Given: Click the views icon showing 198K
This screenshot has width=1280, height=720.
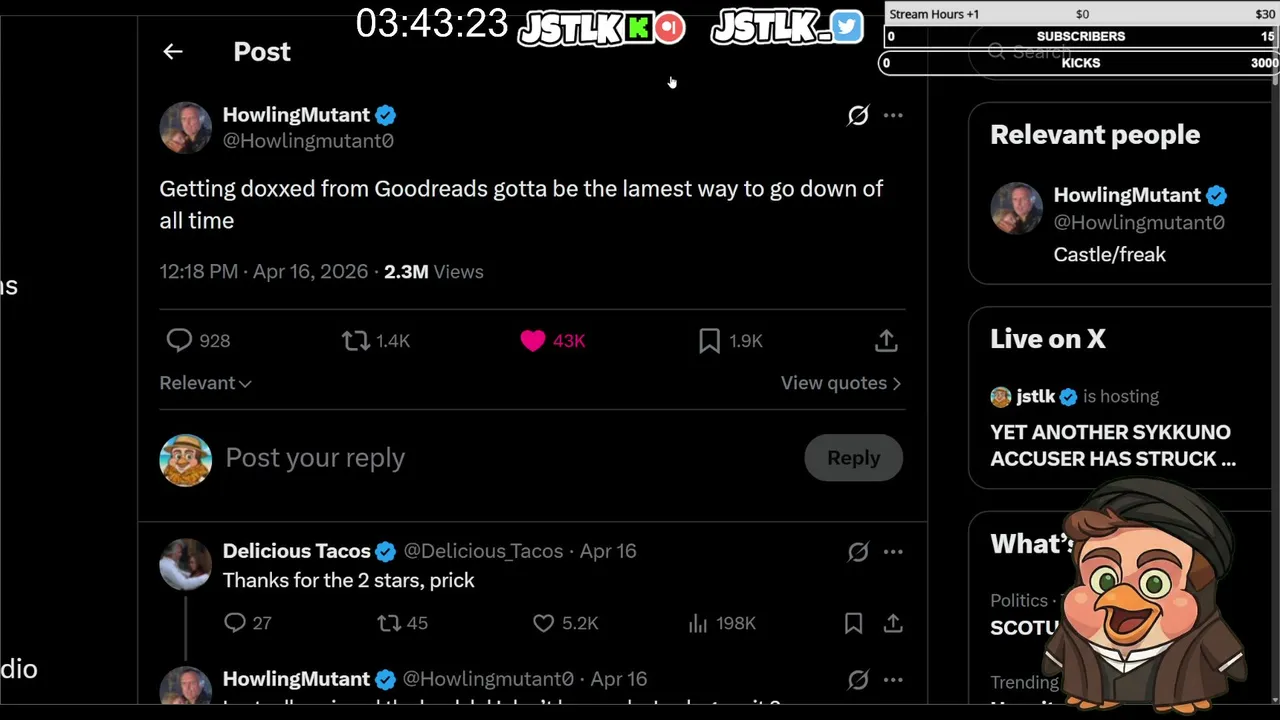Looking at the screenshot, I should [698, 623].
